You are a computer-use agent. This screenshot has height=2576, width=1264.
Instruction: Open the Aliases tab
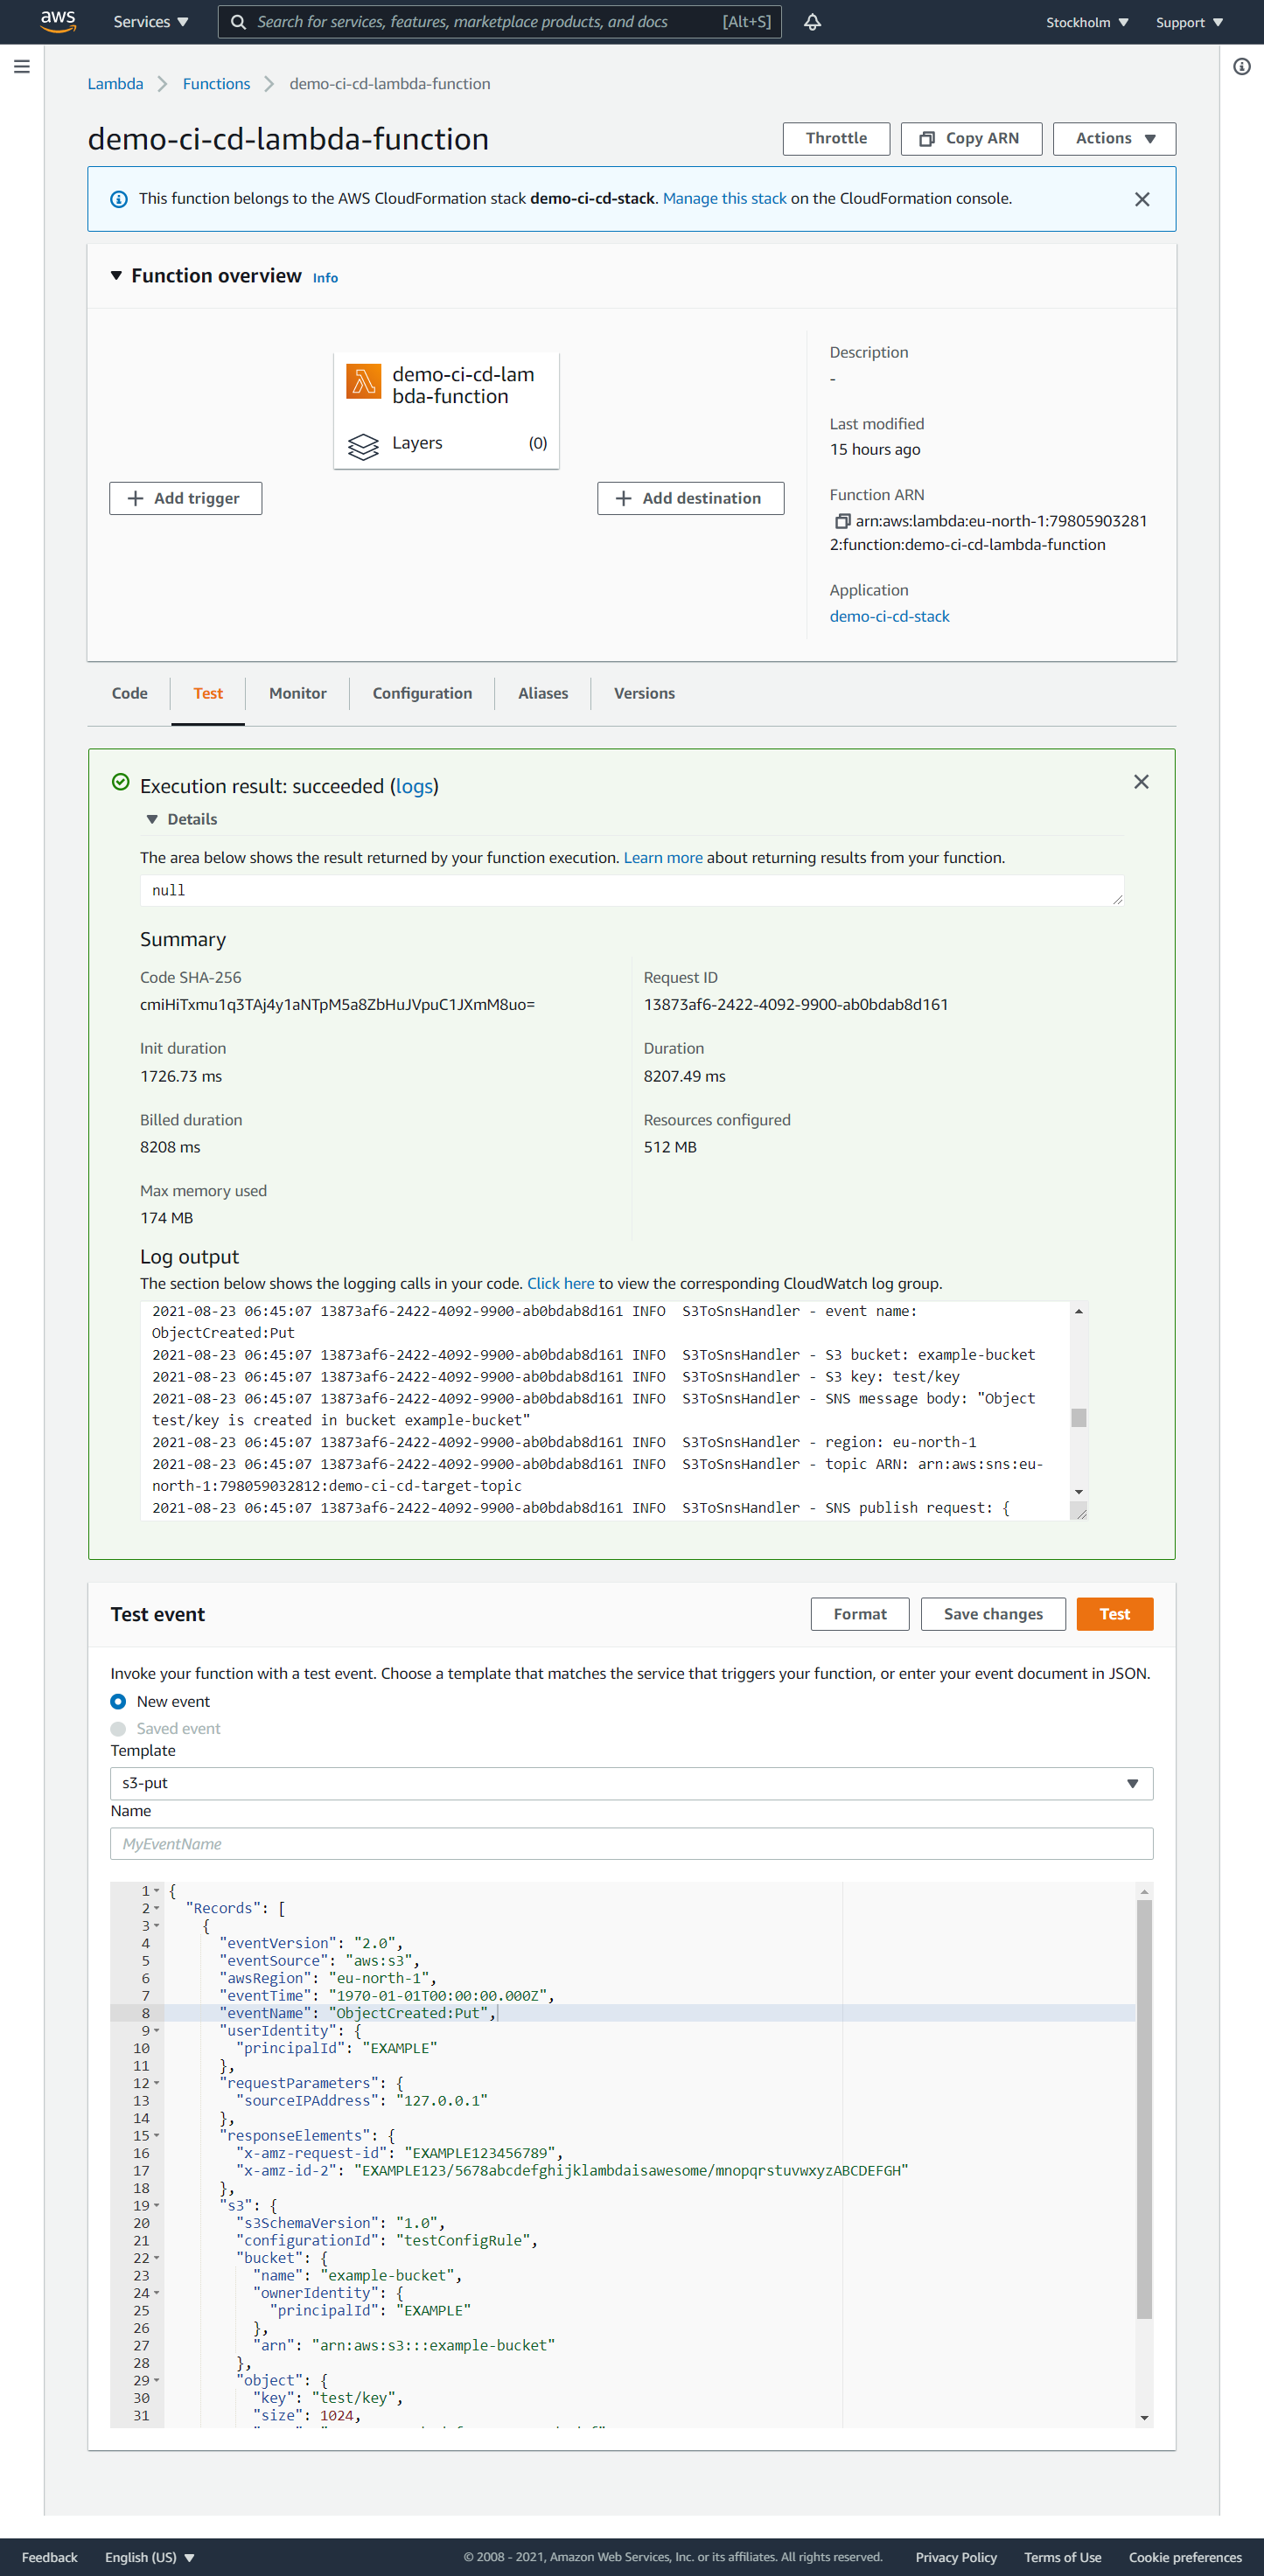[543, 693]
